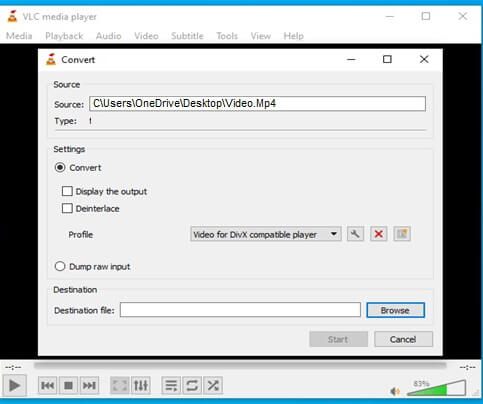Click the Destination file input field
Viewport: 483px width, 404px height.
coord(240,310)
